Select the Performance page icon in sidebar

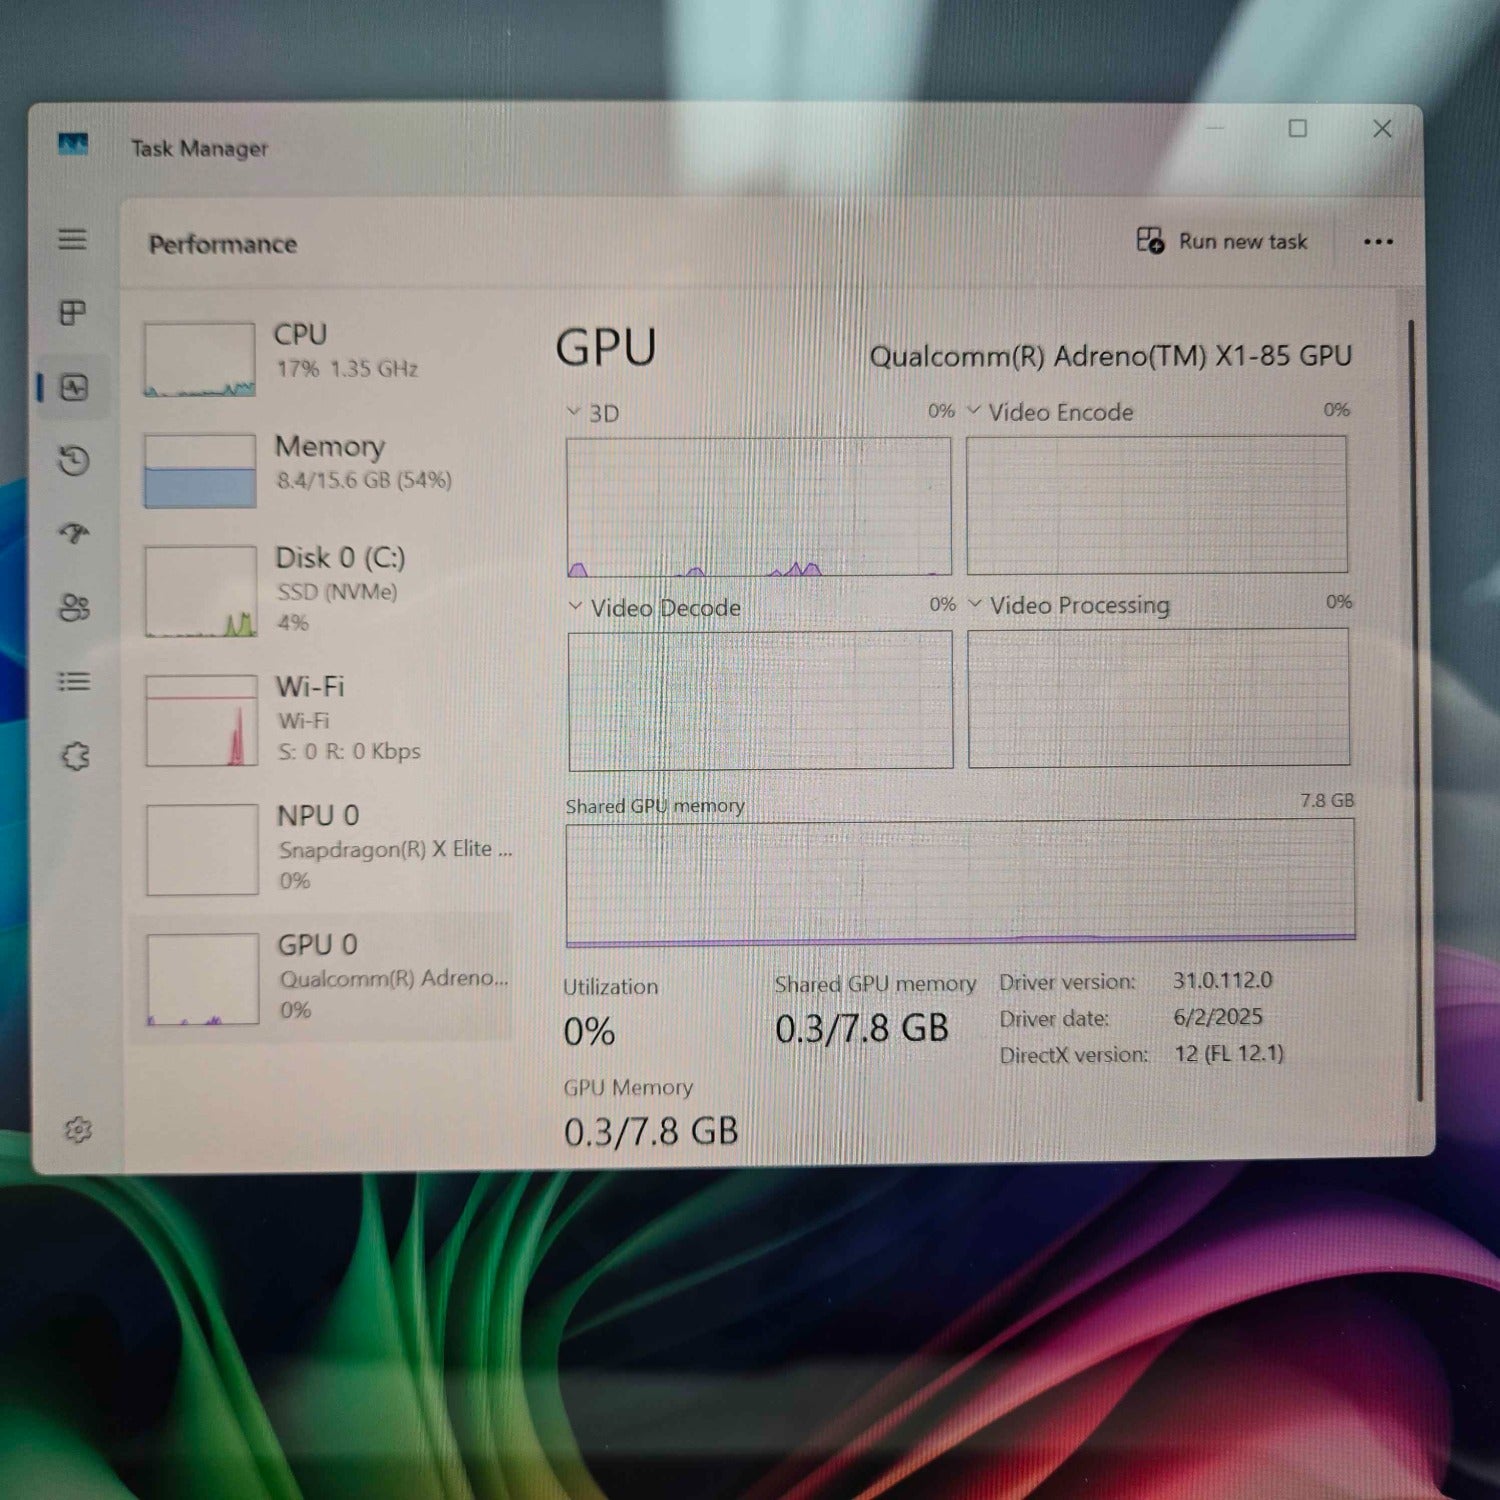coord(74,387)
